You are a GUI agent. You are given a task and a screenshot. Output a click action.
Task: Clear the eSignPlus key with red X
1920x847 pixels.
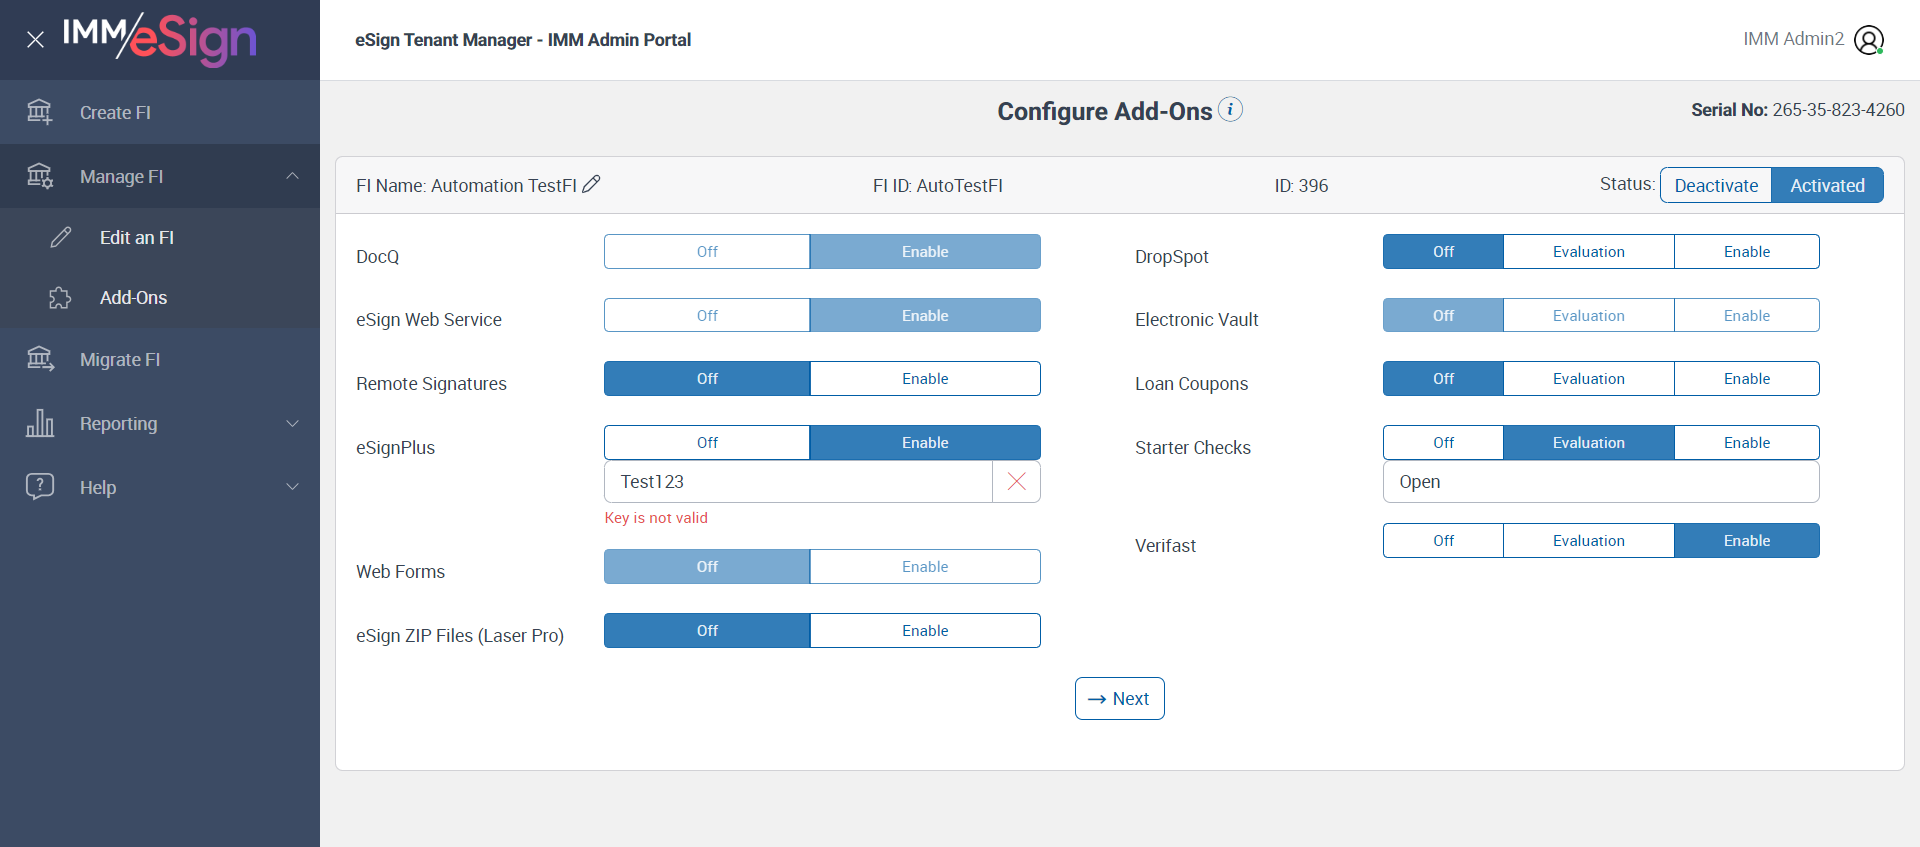point(1016,482)
